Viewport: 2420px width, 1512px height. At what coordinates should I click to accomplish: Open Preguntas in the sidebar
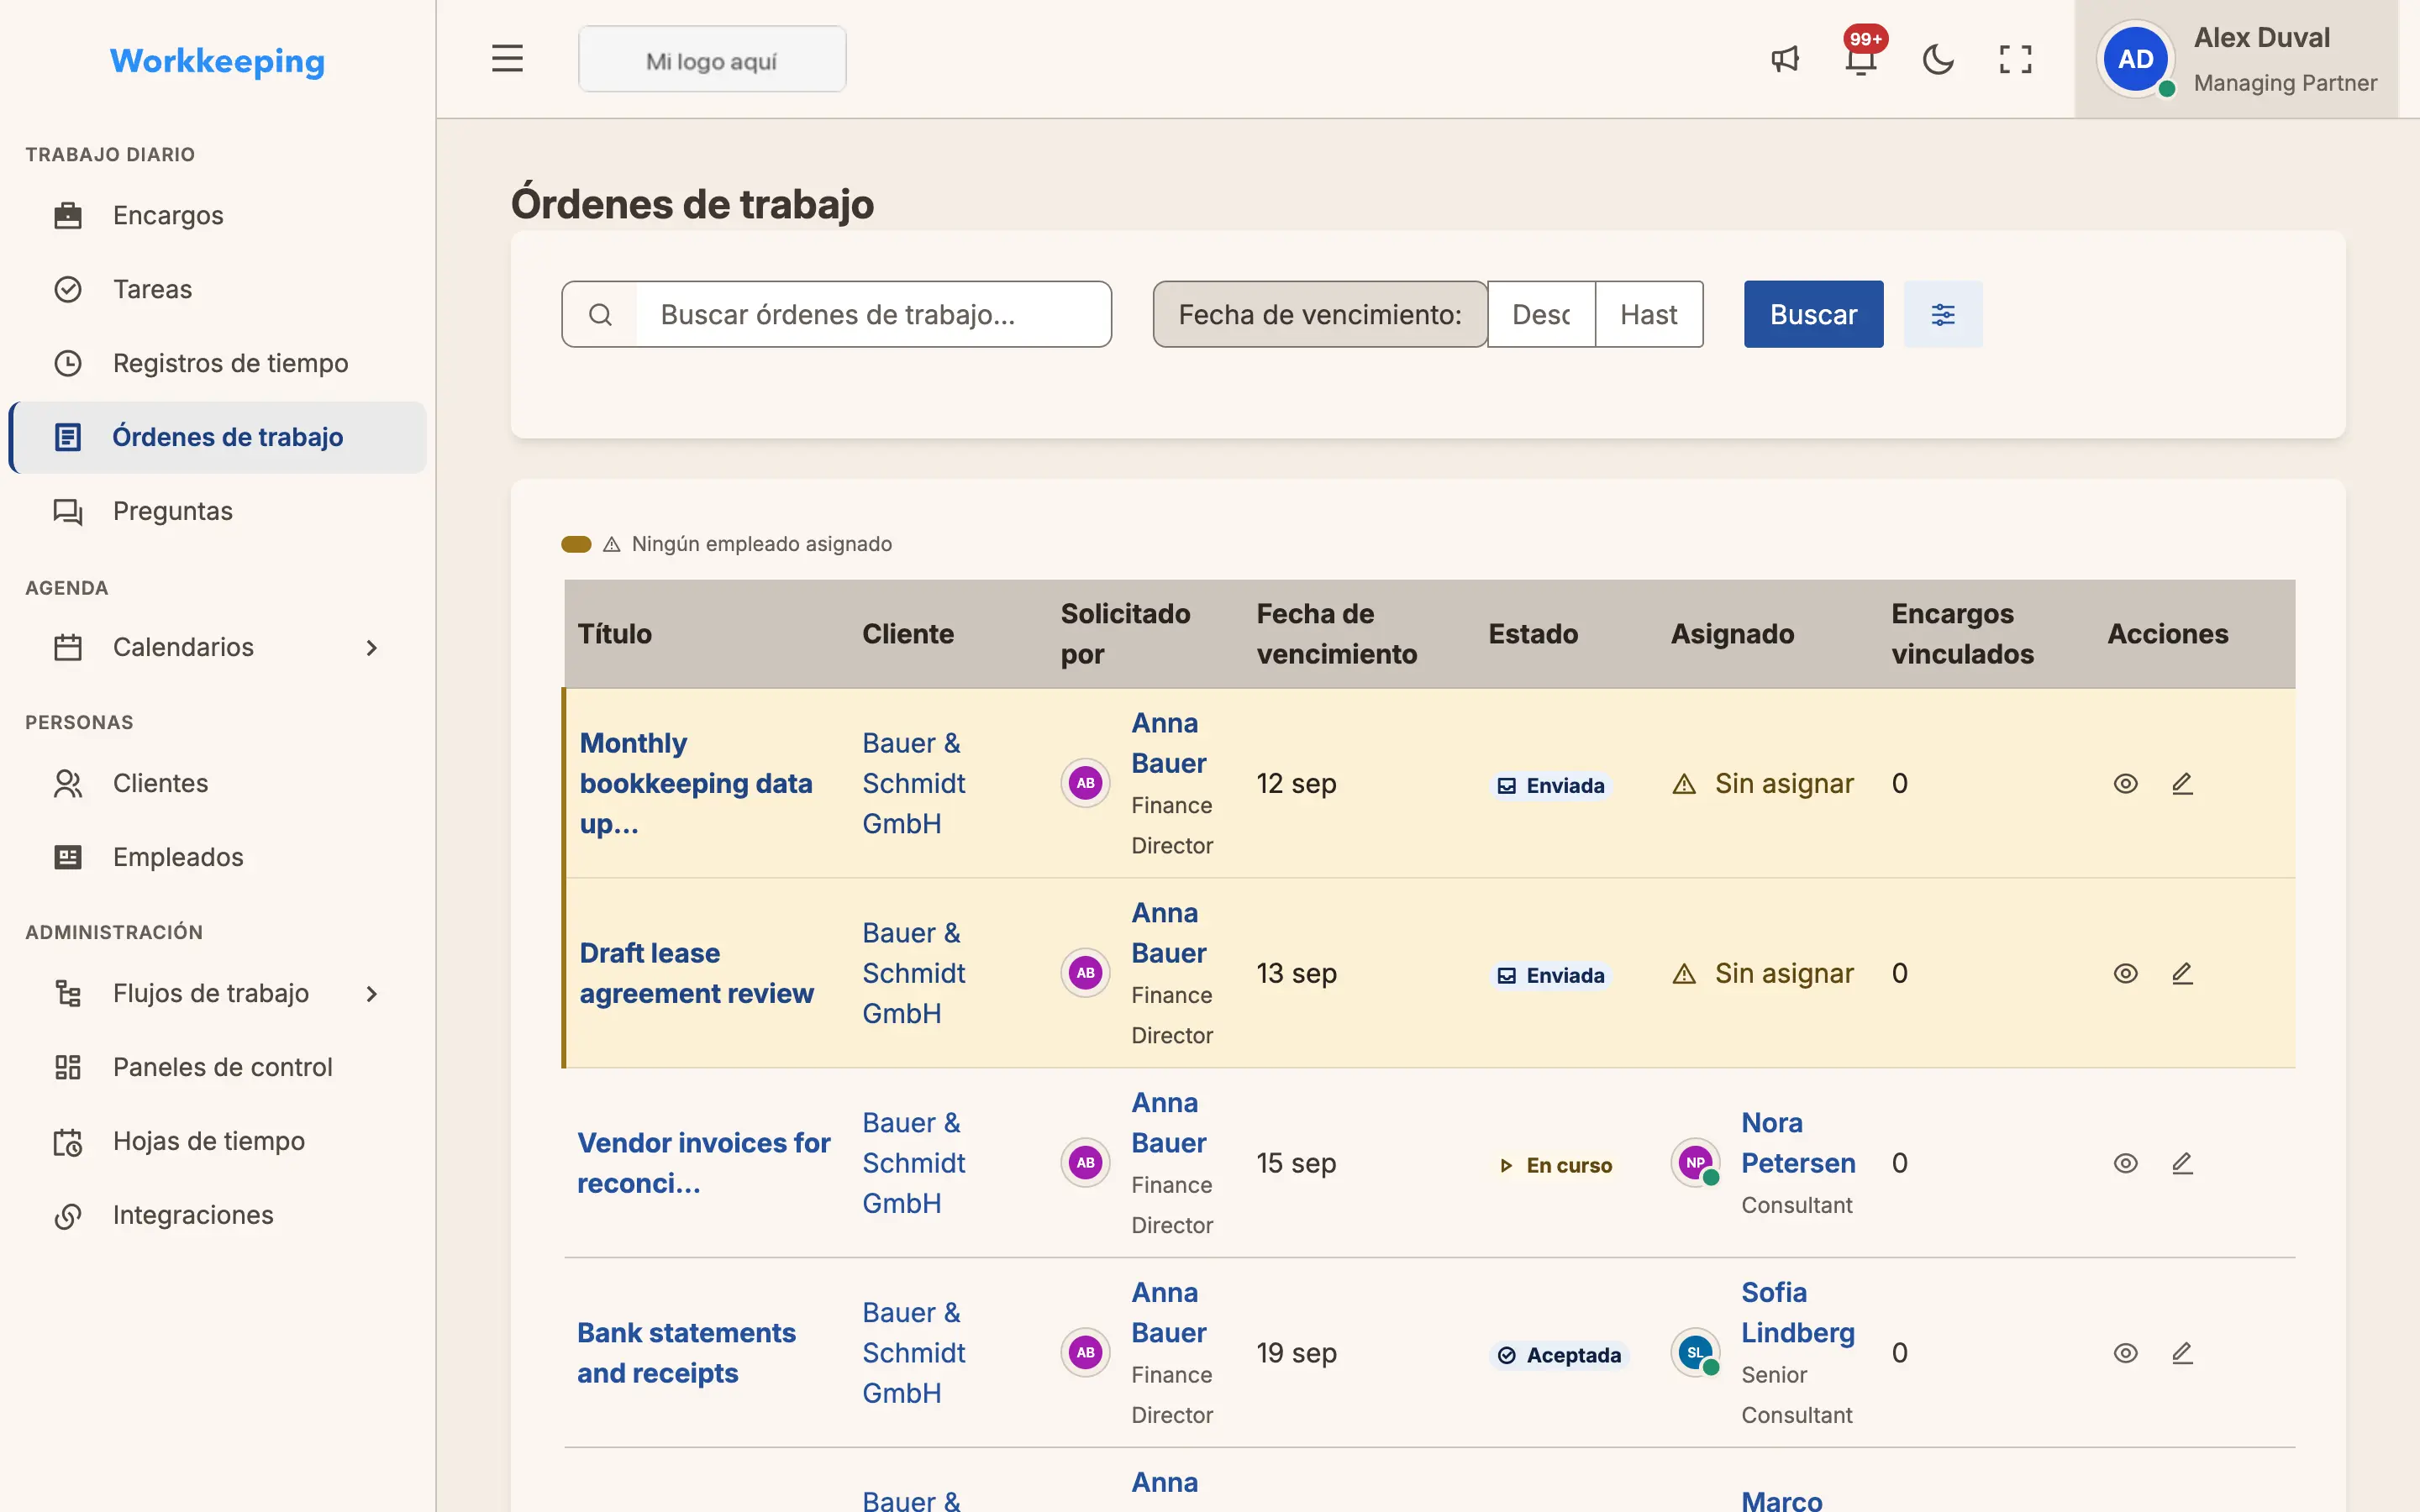pos(218,511)
